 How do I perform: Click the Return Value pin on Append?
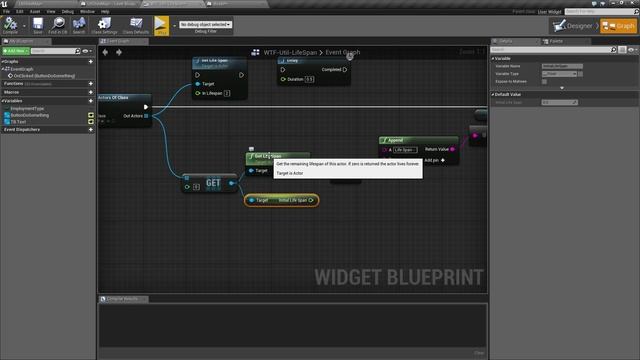pos(453,149)
